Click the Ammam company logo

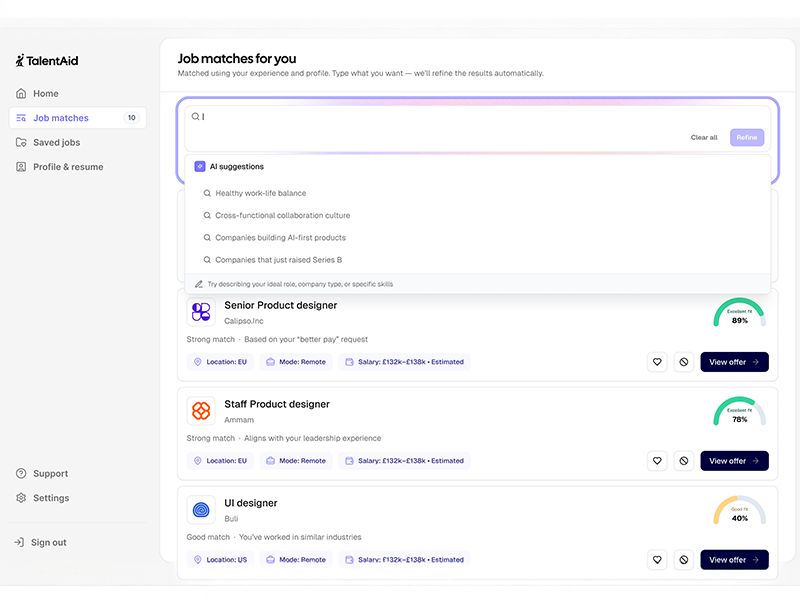coord(201,411)
